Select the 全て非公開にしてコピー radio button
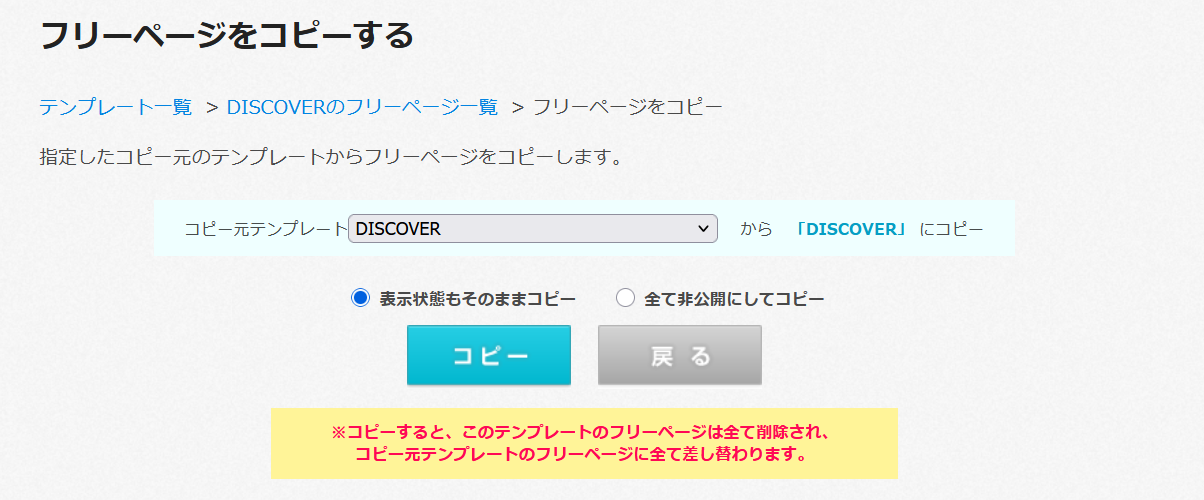Image resolution: width=1204 pixels, height=500 pixels. (625, 298)
